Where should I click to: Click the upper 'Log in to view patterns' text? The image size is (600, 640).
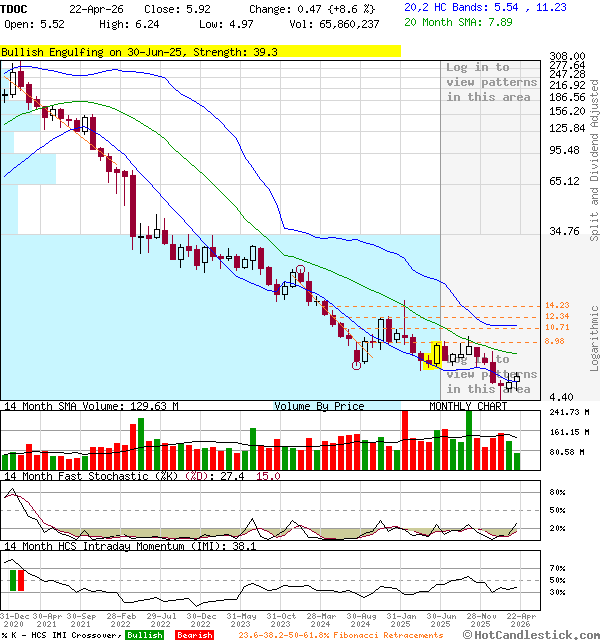pos(489,82)
